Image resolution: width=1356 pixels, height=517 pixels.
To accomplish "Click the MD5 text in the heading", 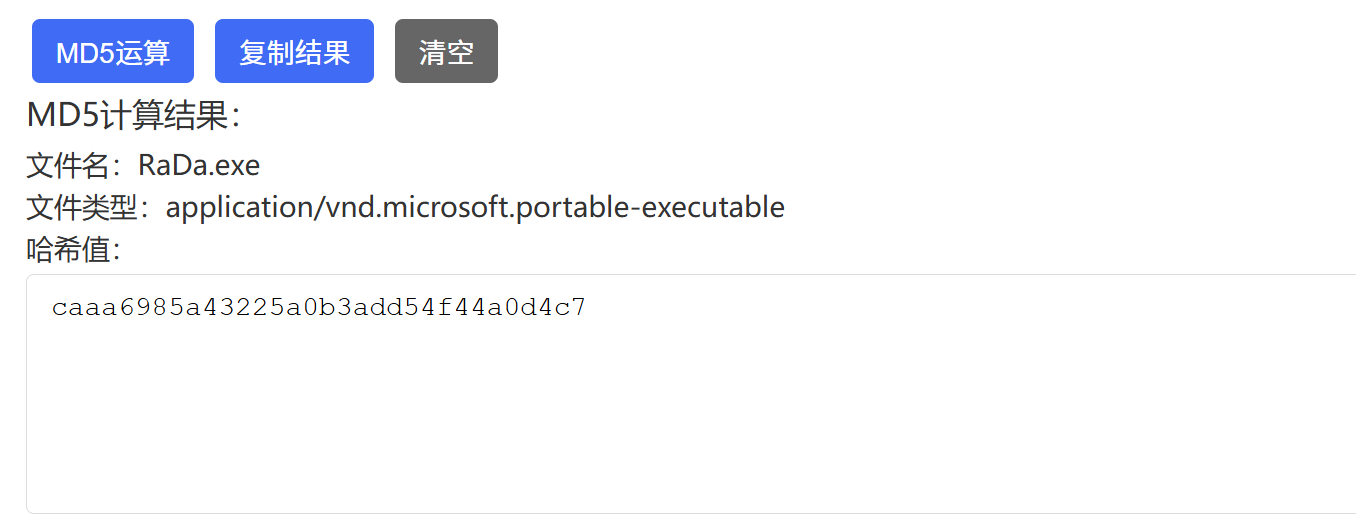I will pyautogui.click(x=63, y=116).
